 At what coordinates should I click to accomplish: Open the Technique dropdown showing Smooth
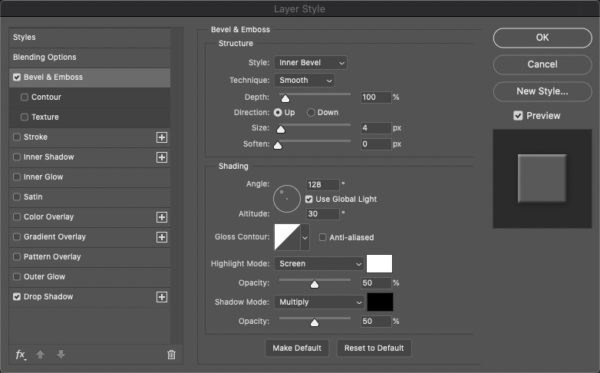click(x=304, y=80)
